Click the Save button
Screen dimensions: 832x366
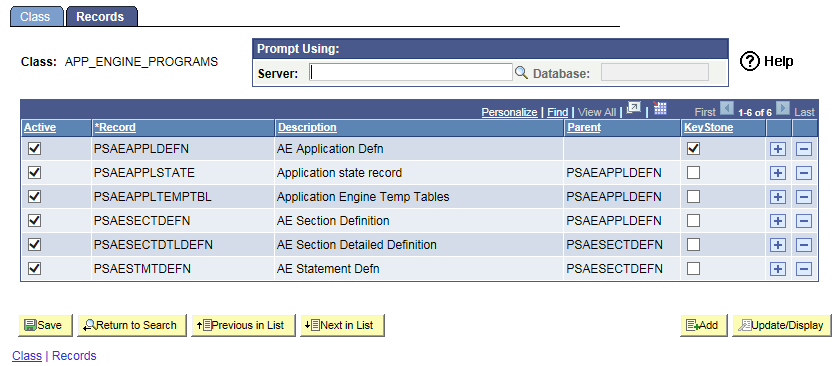[x=45, y=325]
